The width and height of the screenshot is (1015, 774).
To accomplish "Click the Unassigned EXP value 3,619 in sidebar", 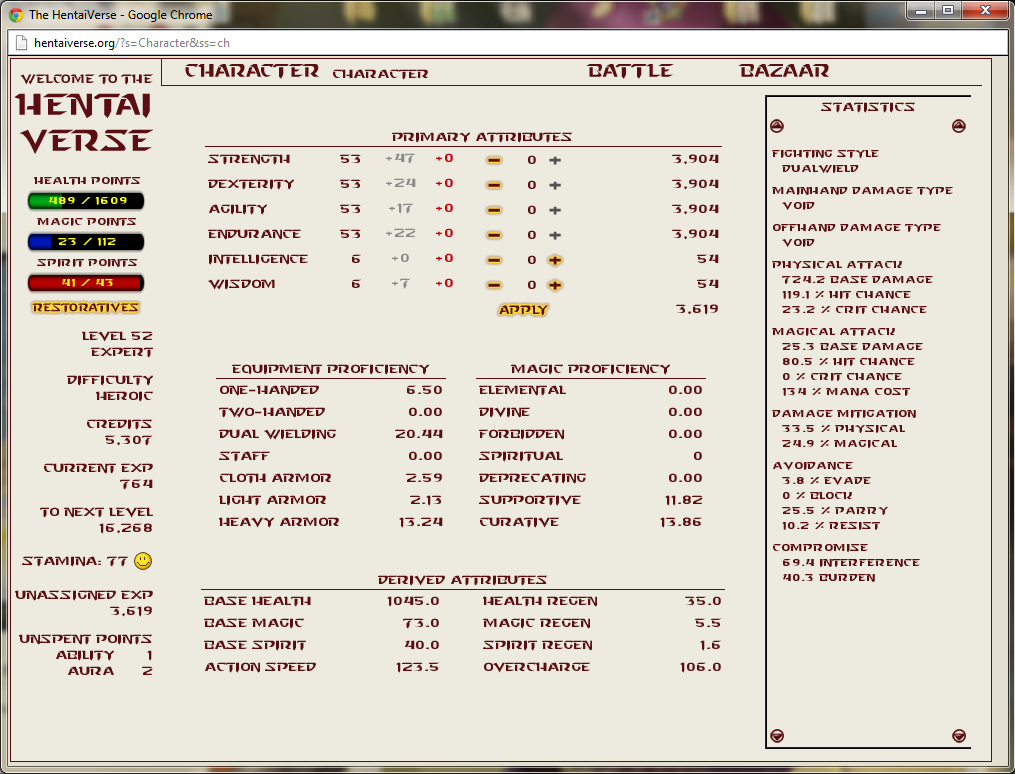I will (x=131, y=611).
